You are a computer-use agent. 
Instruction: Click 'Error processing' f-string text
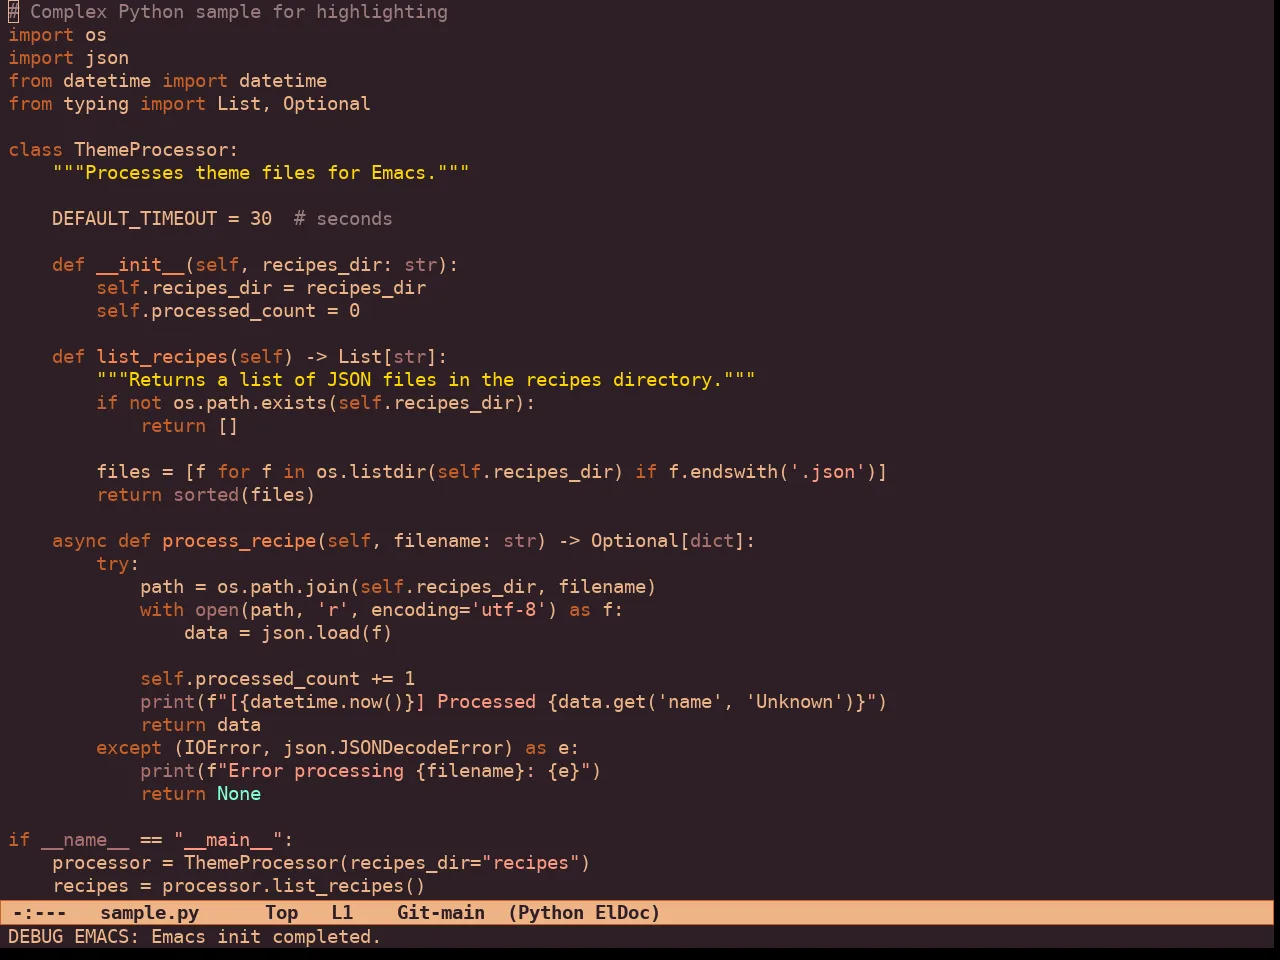pos(316,771)
